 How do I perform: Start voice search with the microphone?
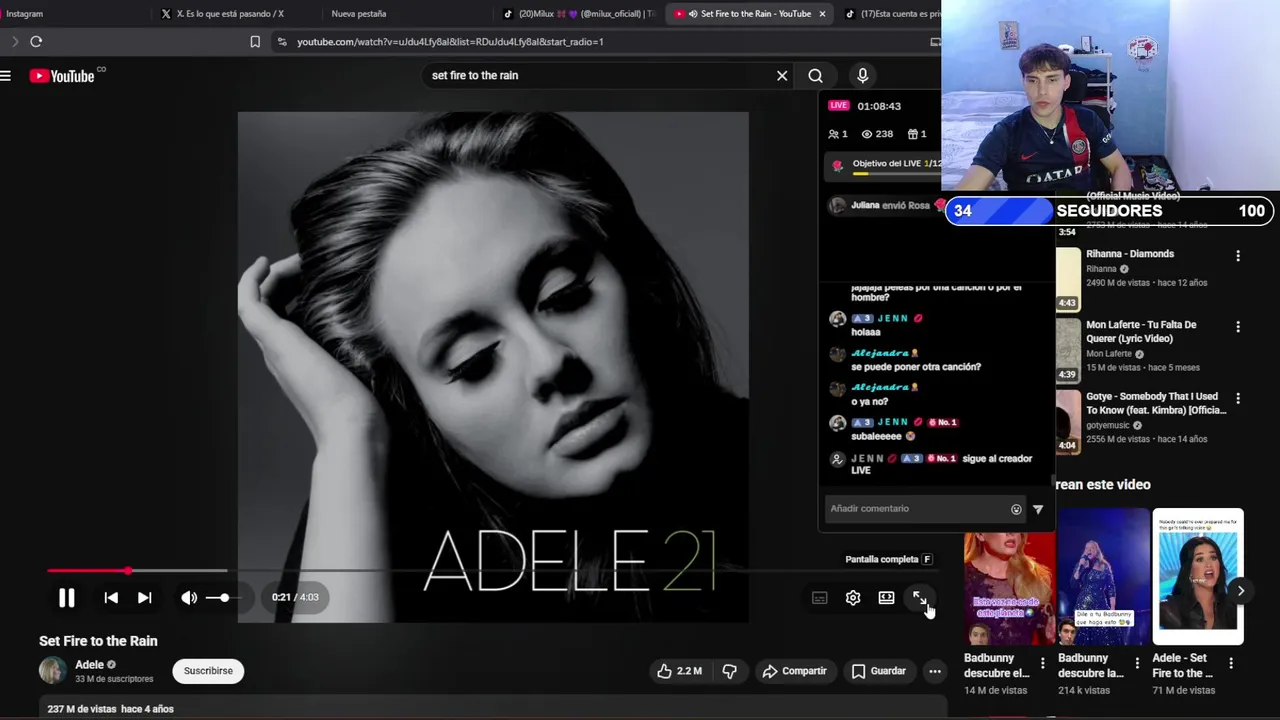click(x=862, y=75)
